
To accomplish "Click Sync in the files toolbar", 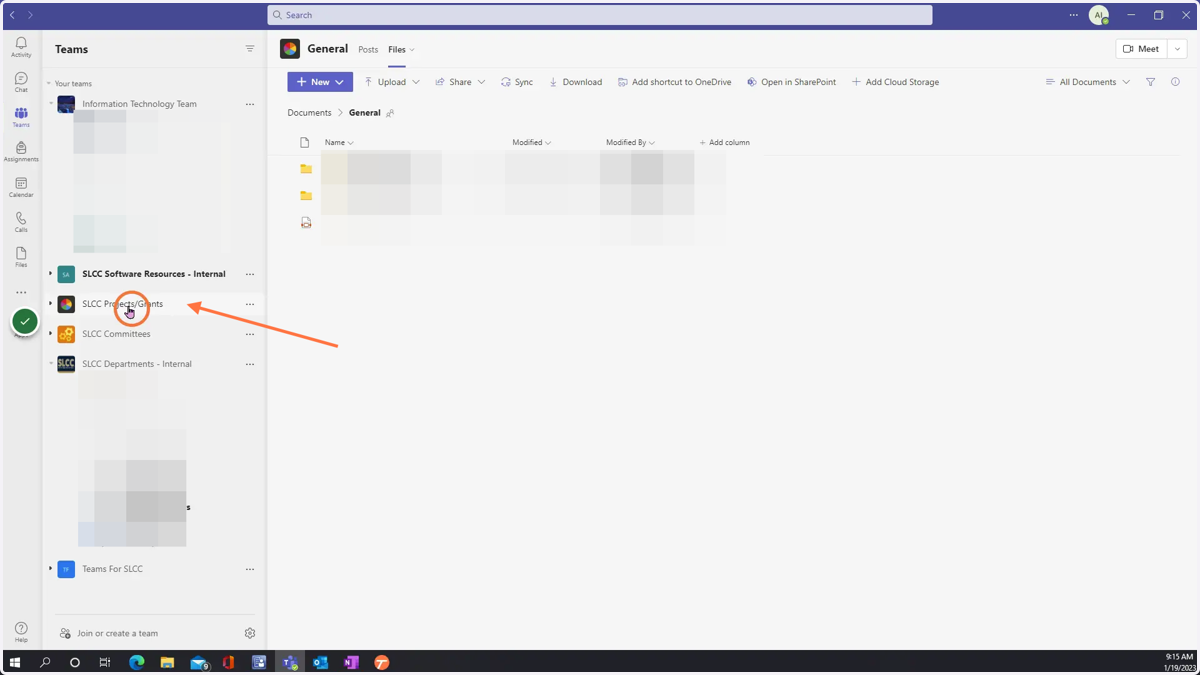I will click(x=517, y=82).
